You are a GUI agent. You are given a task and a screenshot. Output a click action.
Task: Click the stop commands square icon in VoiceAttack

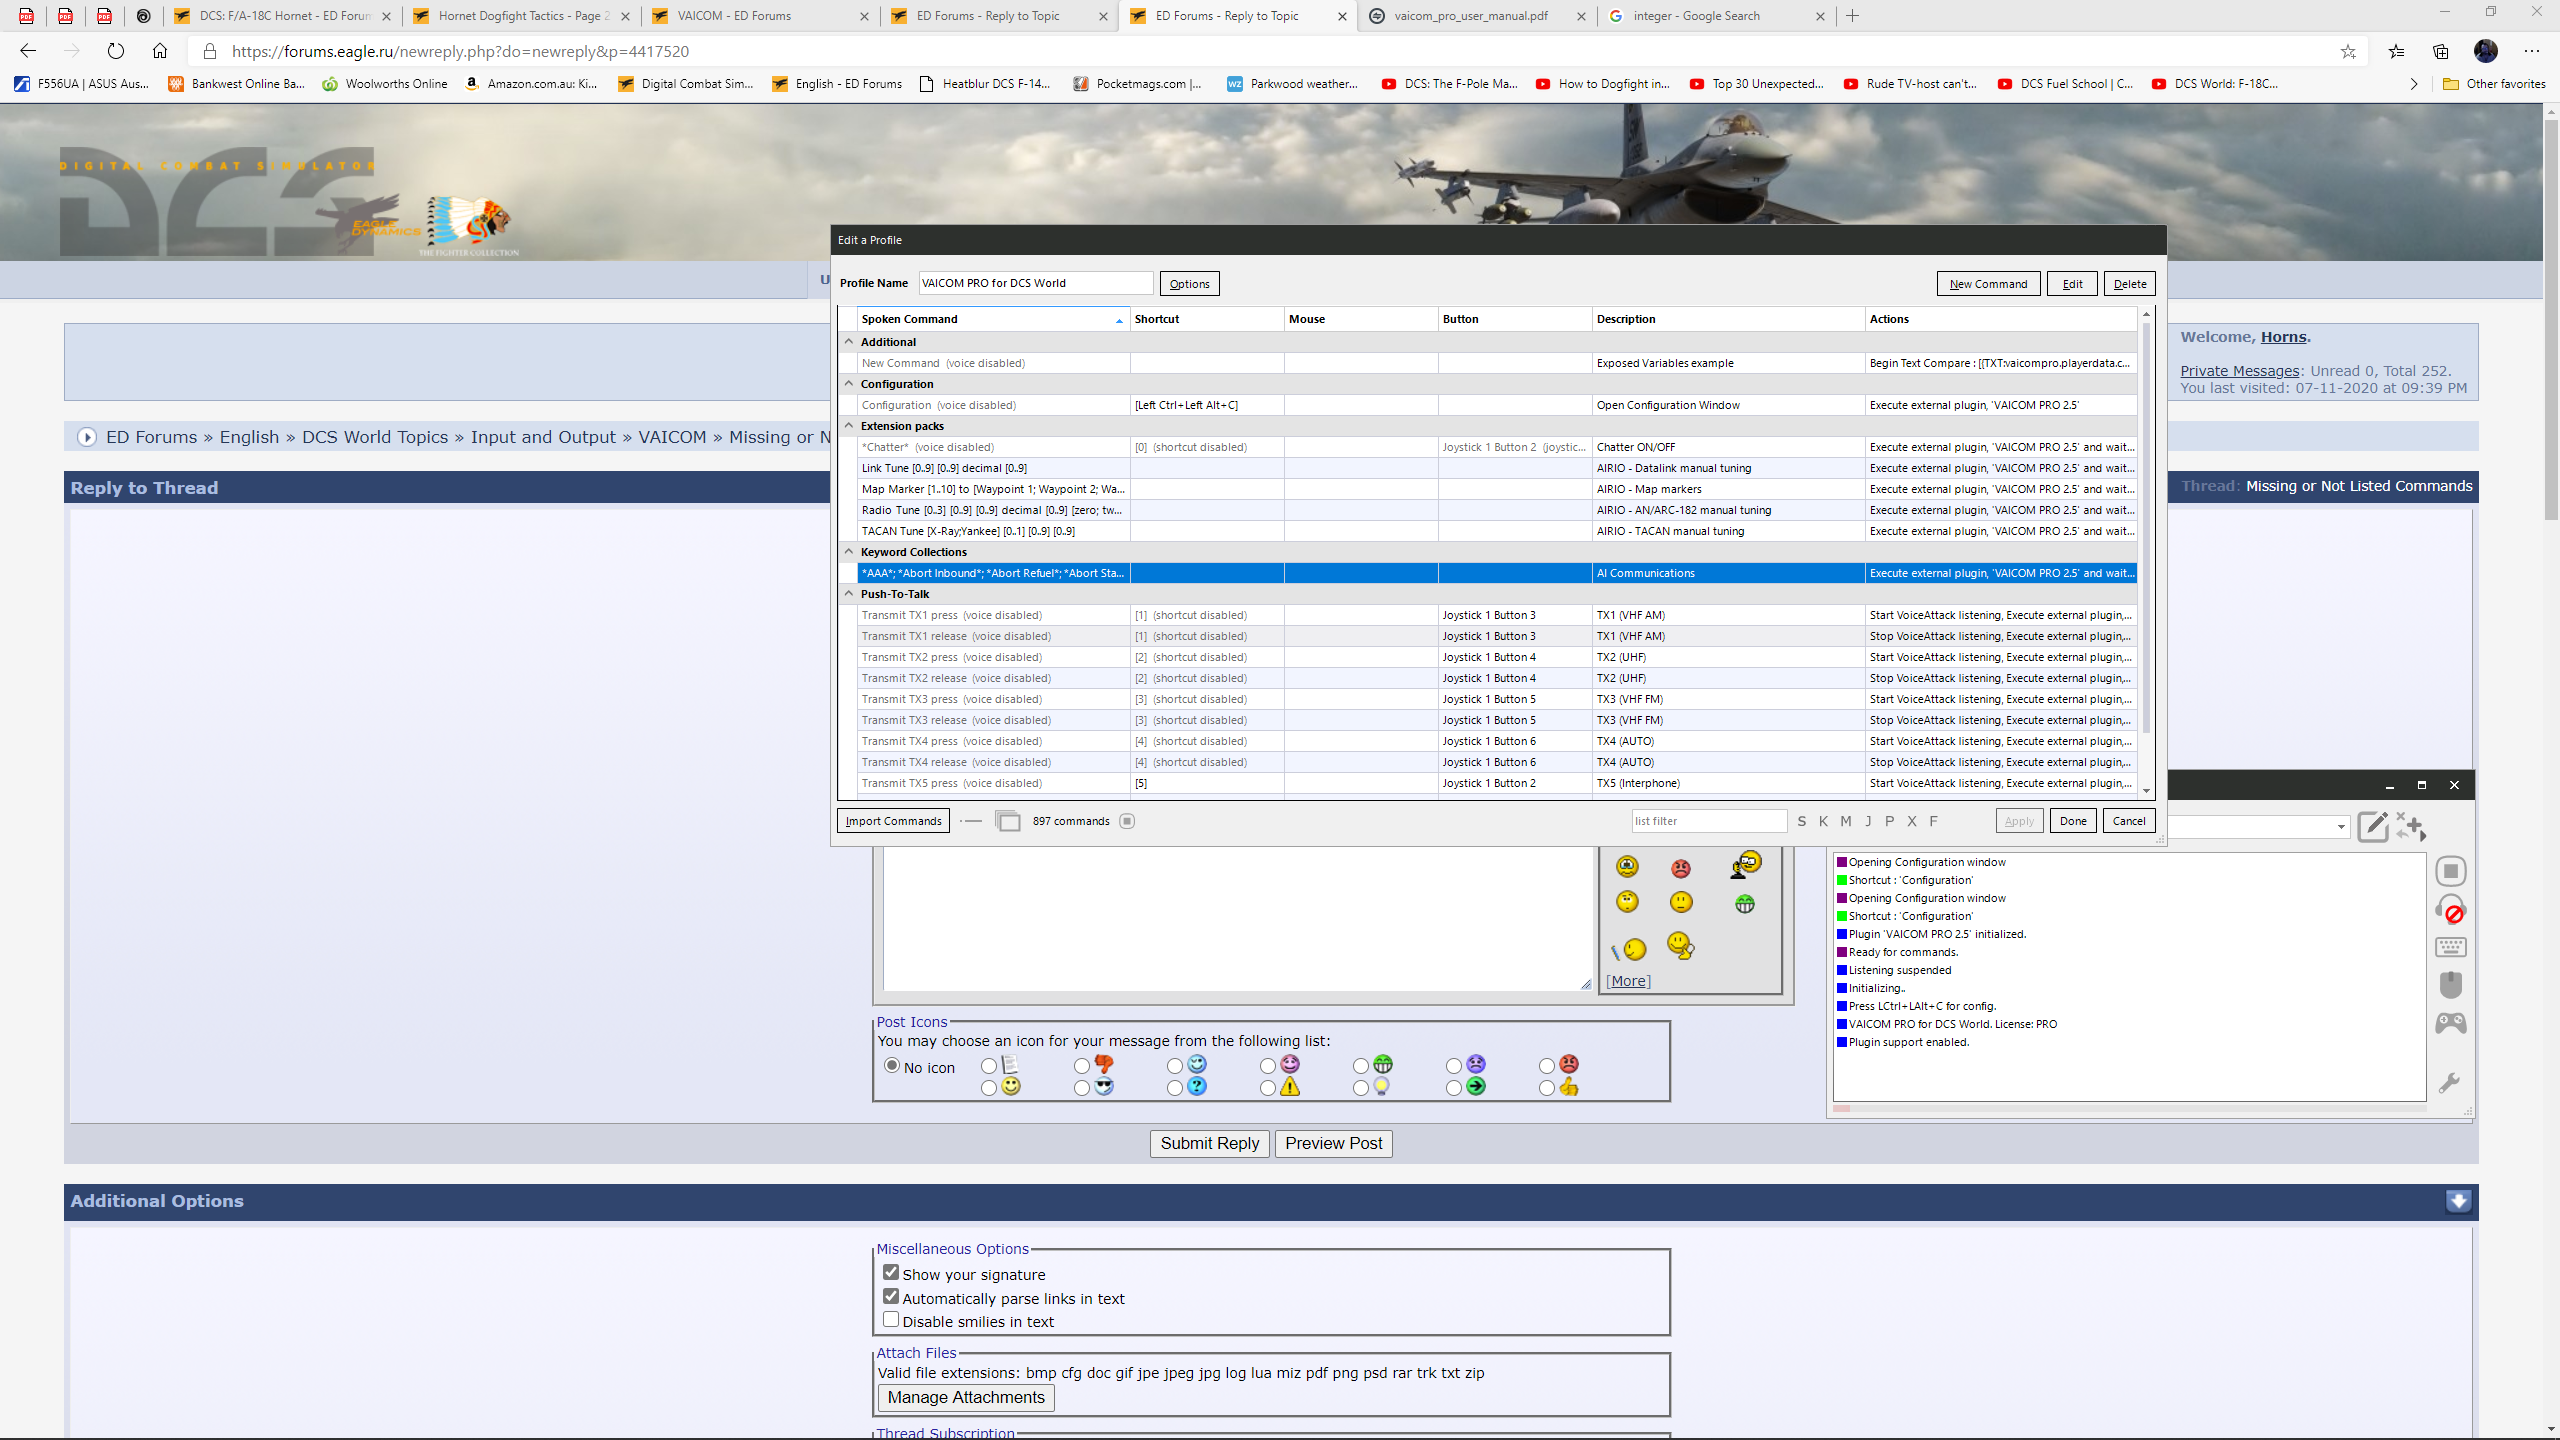coord(2450,871)
